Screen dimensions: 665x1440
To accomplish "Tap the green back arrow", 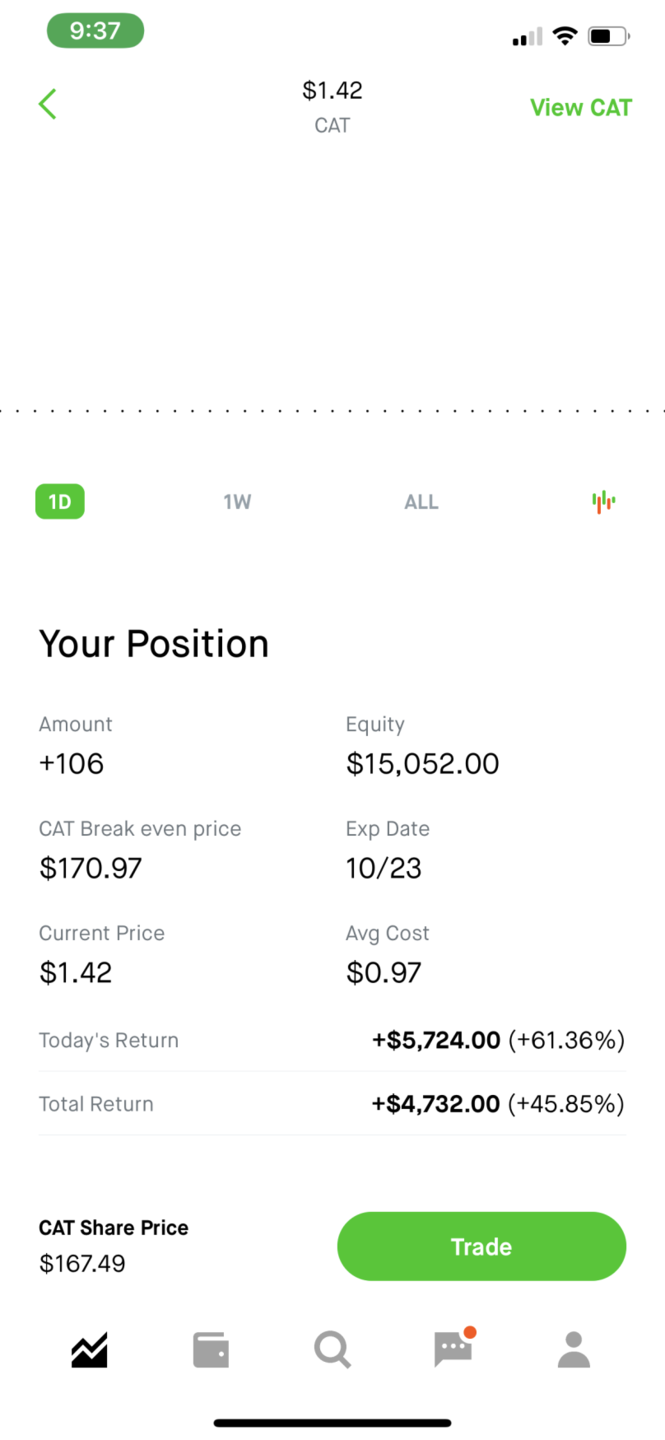I will [x=47, y=104].
